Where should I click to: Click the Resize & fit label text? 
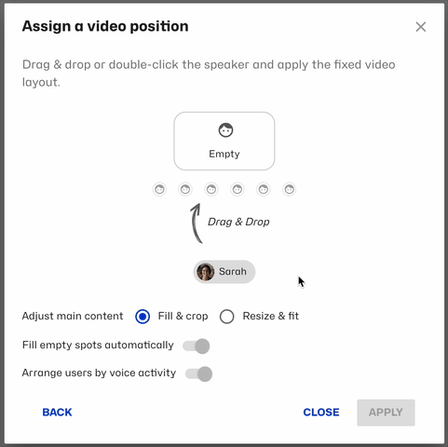271,316
